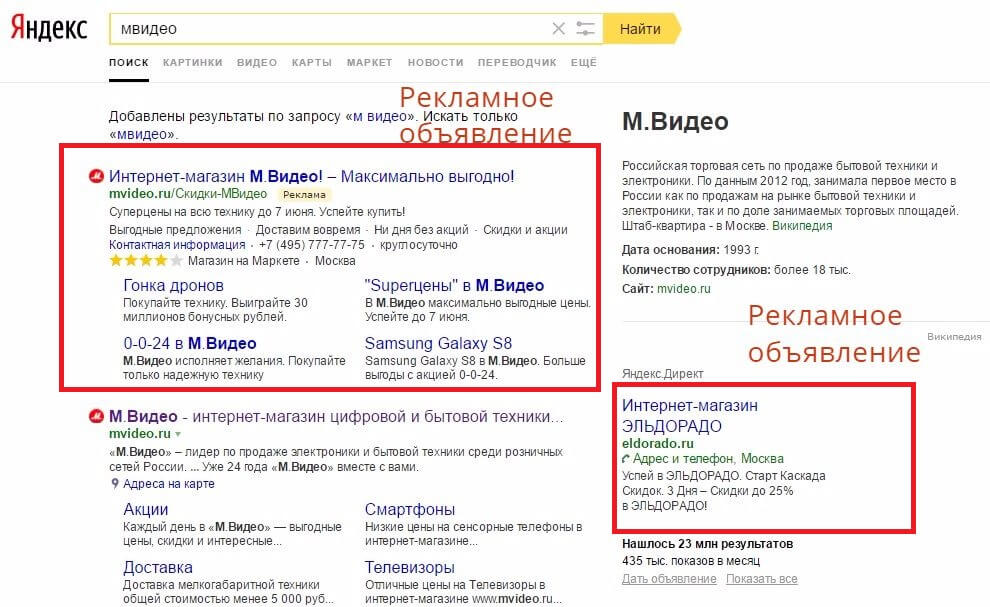Open the Новости tab

point(436,63)
